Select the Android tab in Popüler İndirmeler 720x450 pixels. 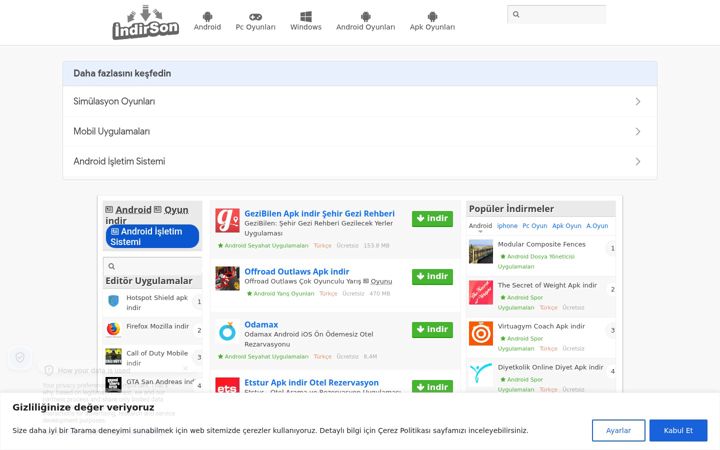tap(480, 226)
